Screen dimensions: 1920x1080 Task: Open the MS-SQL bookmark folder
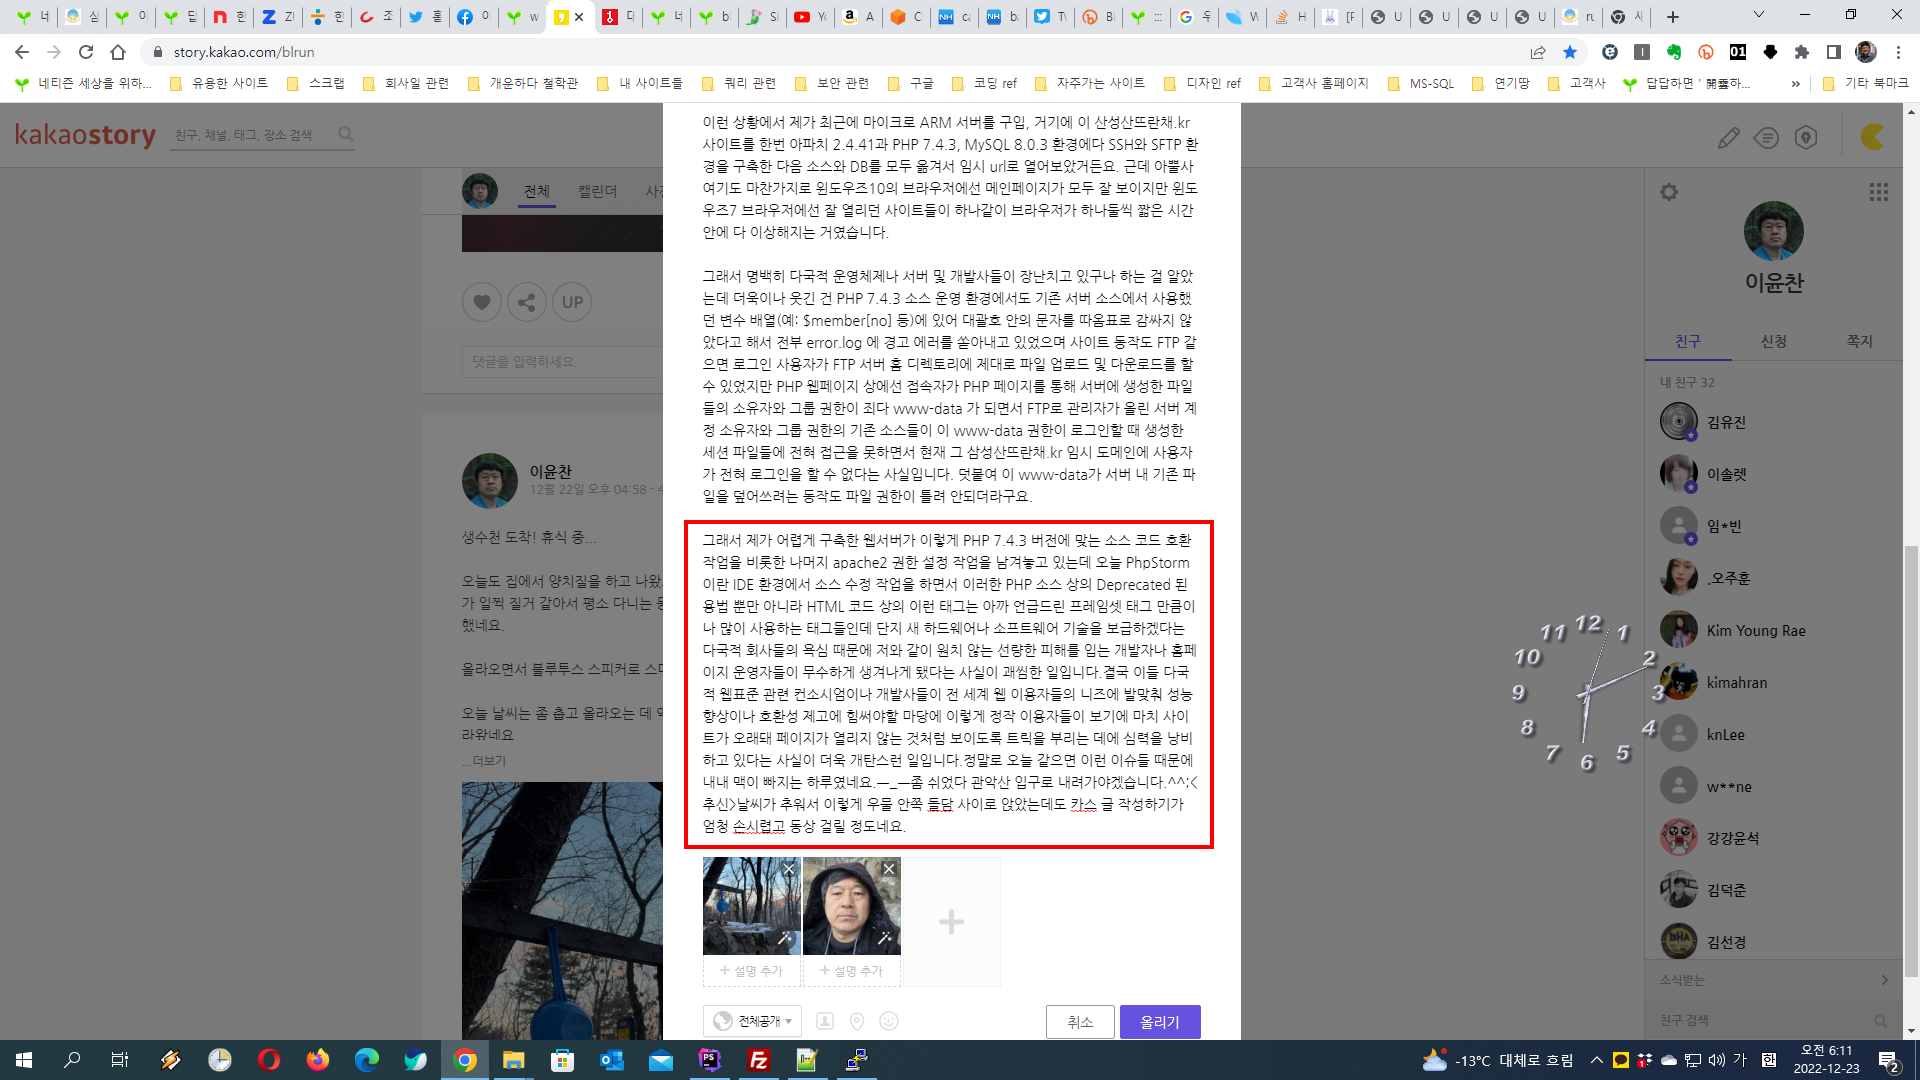pos(1421,83)
